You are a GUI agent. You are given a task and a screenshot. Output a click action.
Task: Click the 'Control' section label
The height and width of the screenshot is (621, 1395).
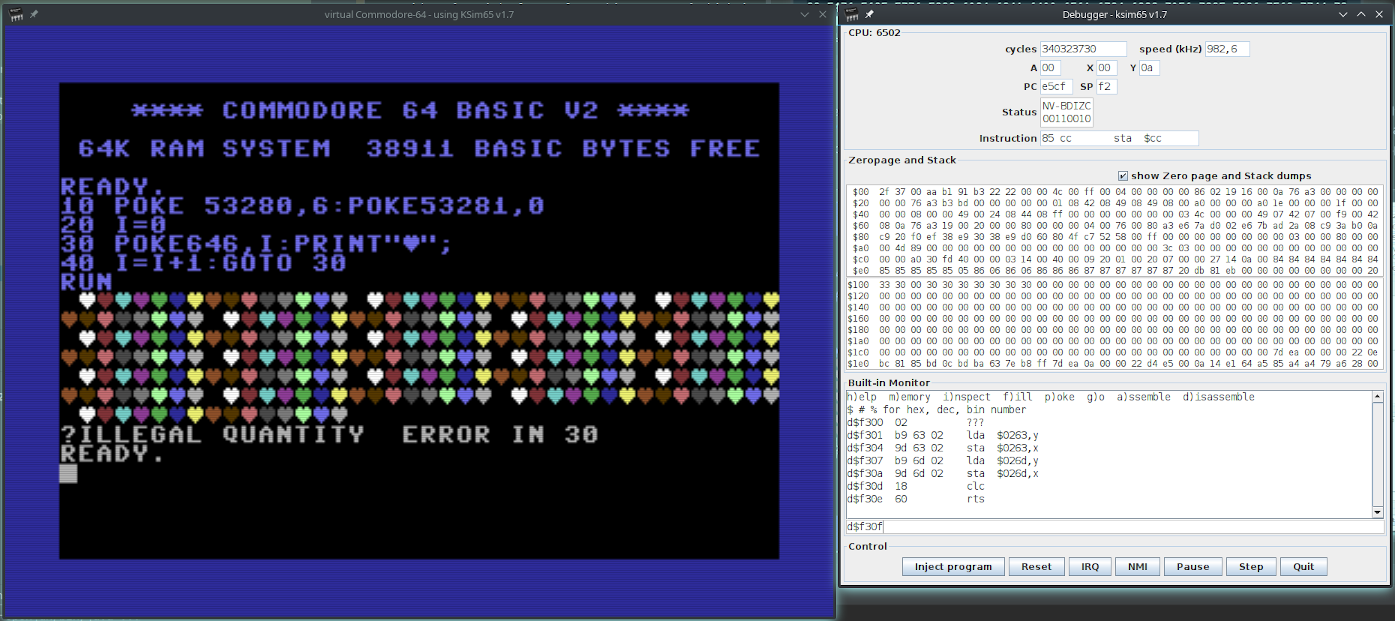pos(867,547)
